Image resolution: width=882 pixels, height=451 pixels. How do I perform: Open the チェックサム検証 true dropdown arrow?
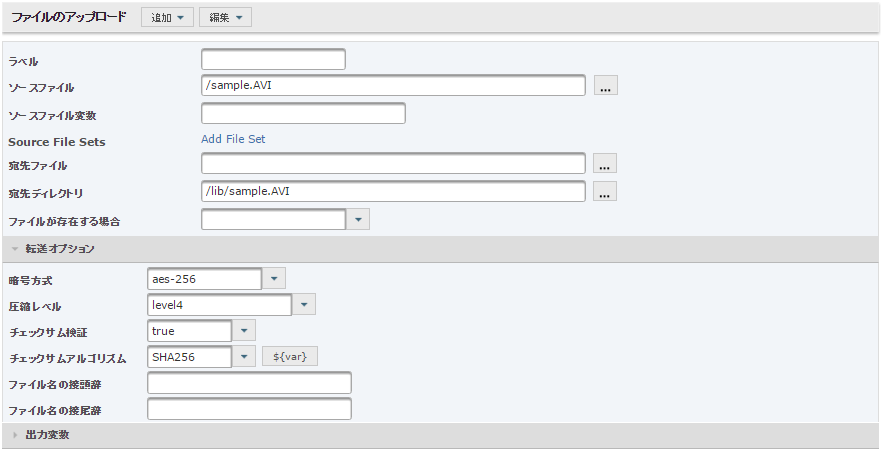pos(244,331)
